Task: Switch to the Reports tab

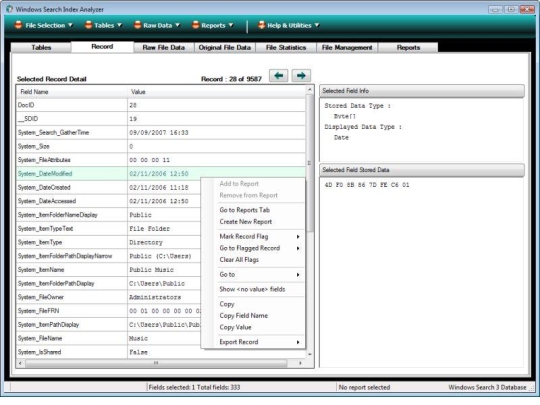Action: point(408,48)
